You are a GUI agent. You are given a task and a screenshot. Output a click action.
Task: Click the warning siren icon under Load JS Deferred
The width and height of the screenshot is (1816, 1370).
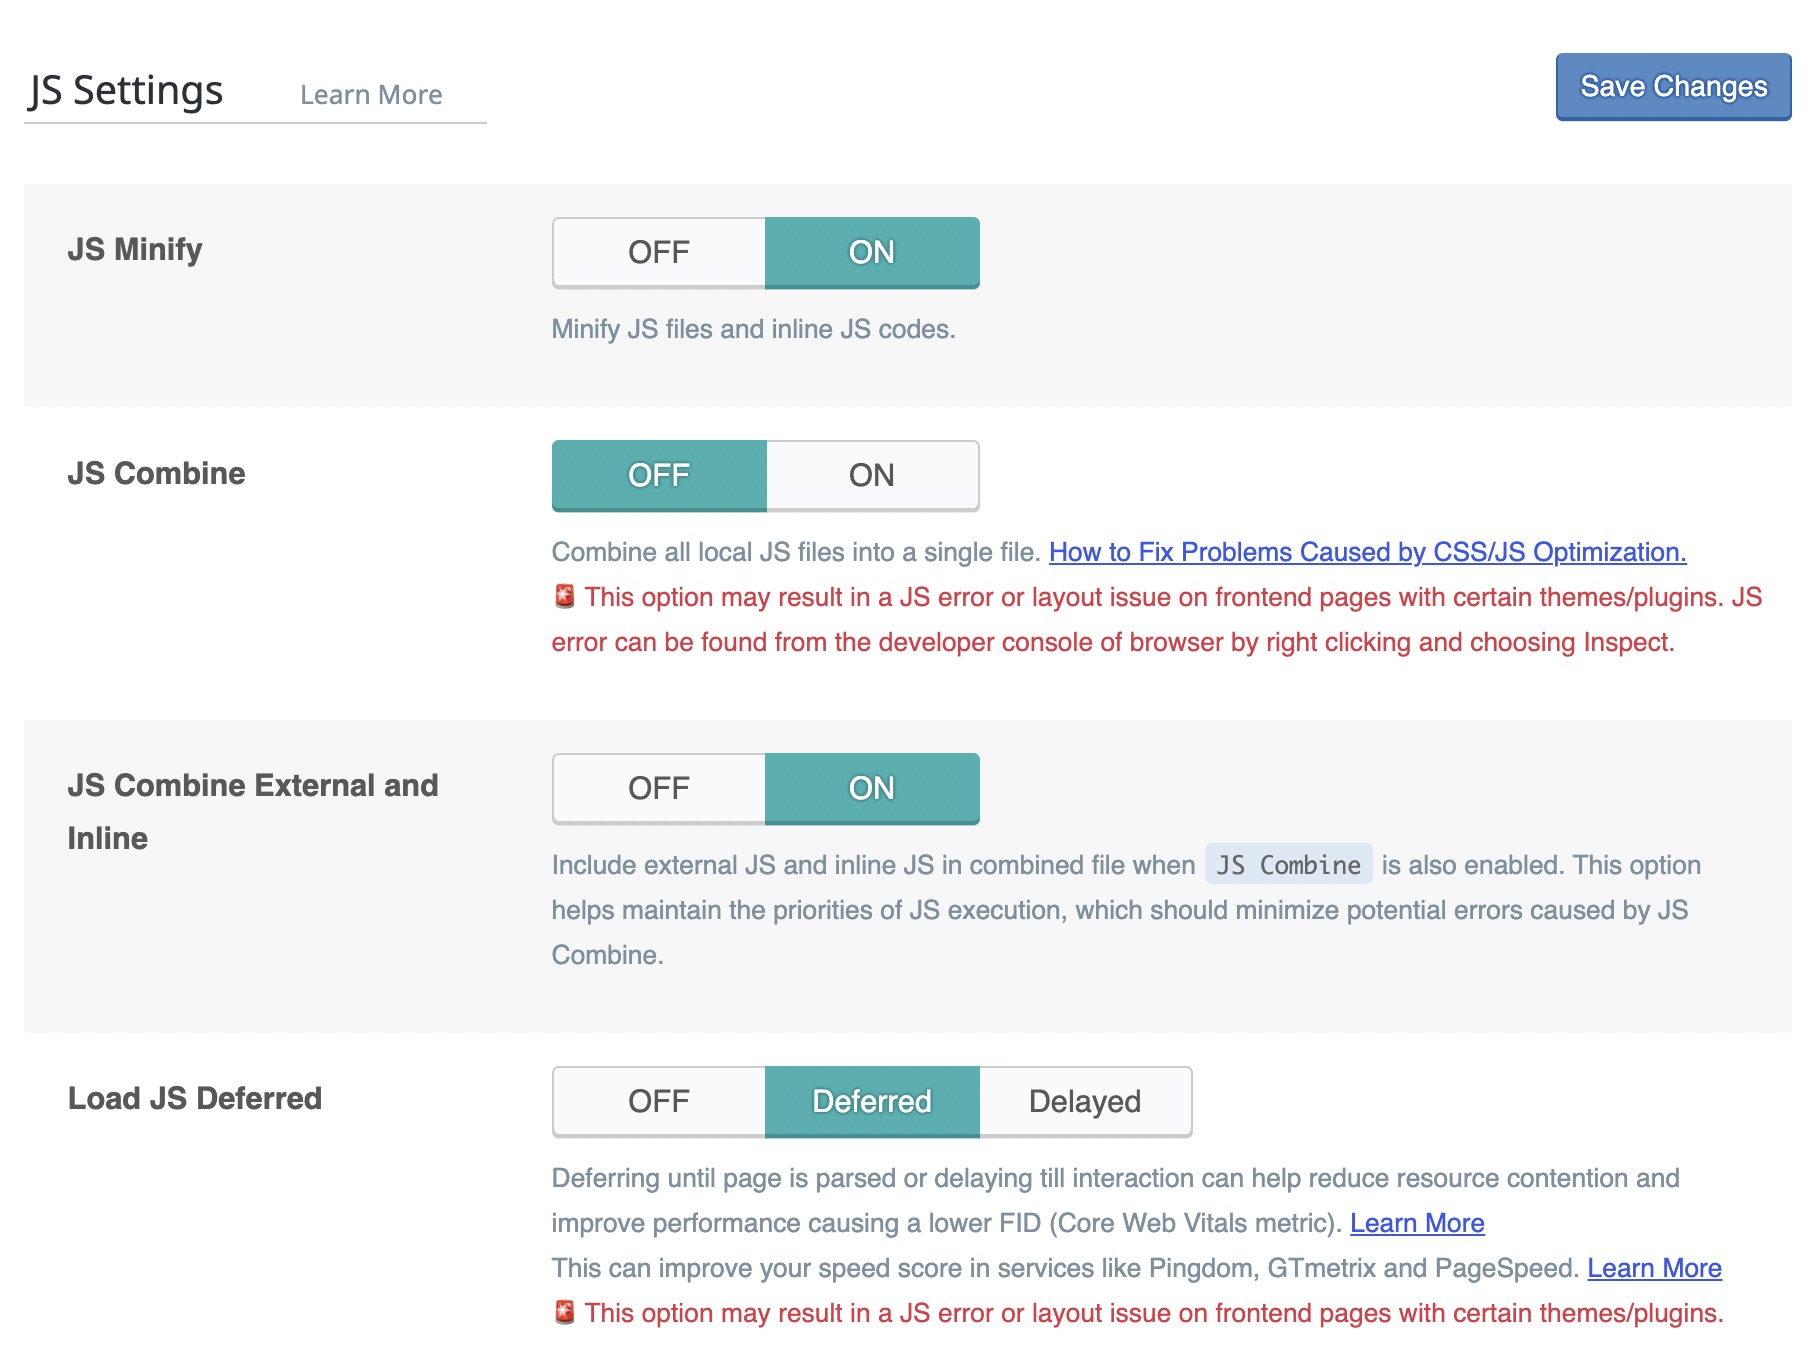point(564,1312)
